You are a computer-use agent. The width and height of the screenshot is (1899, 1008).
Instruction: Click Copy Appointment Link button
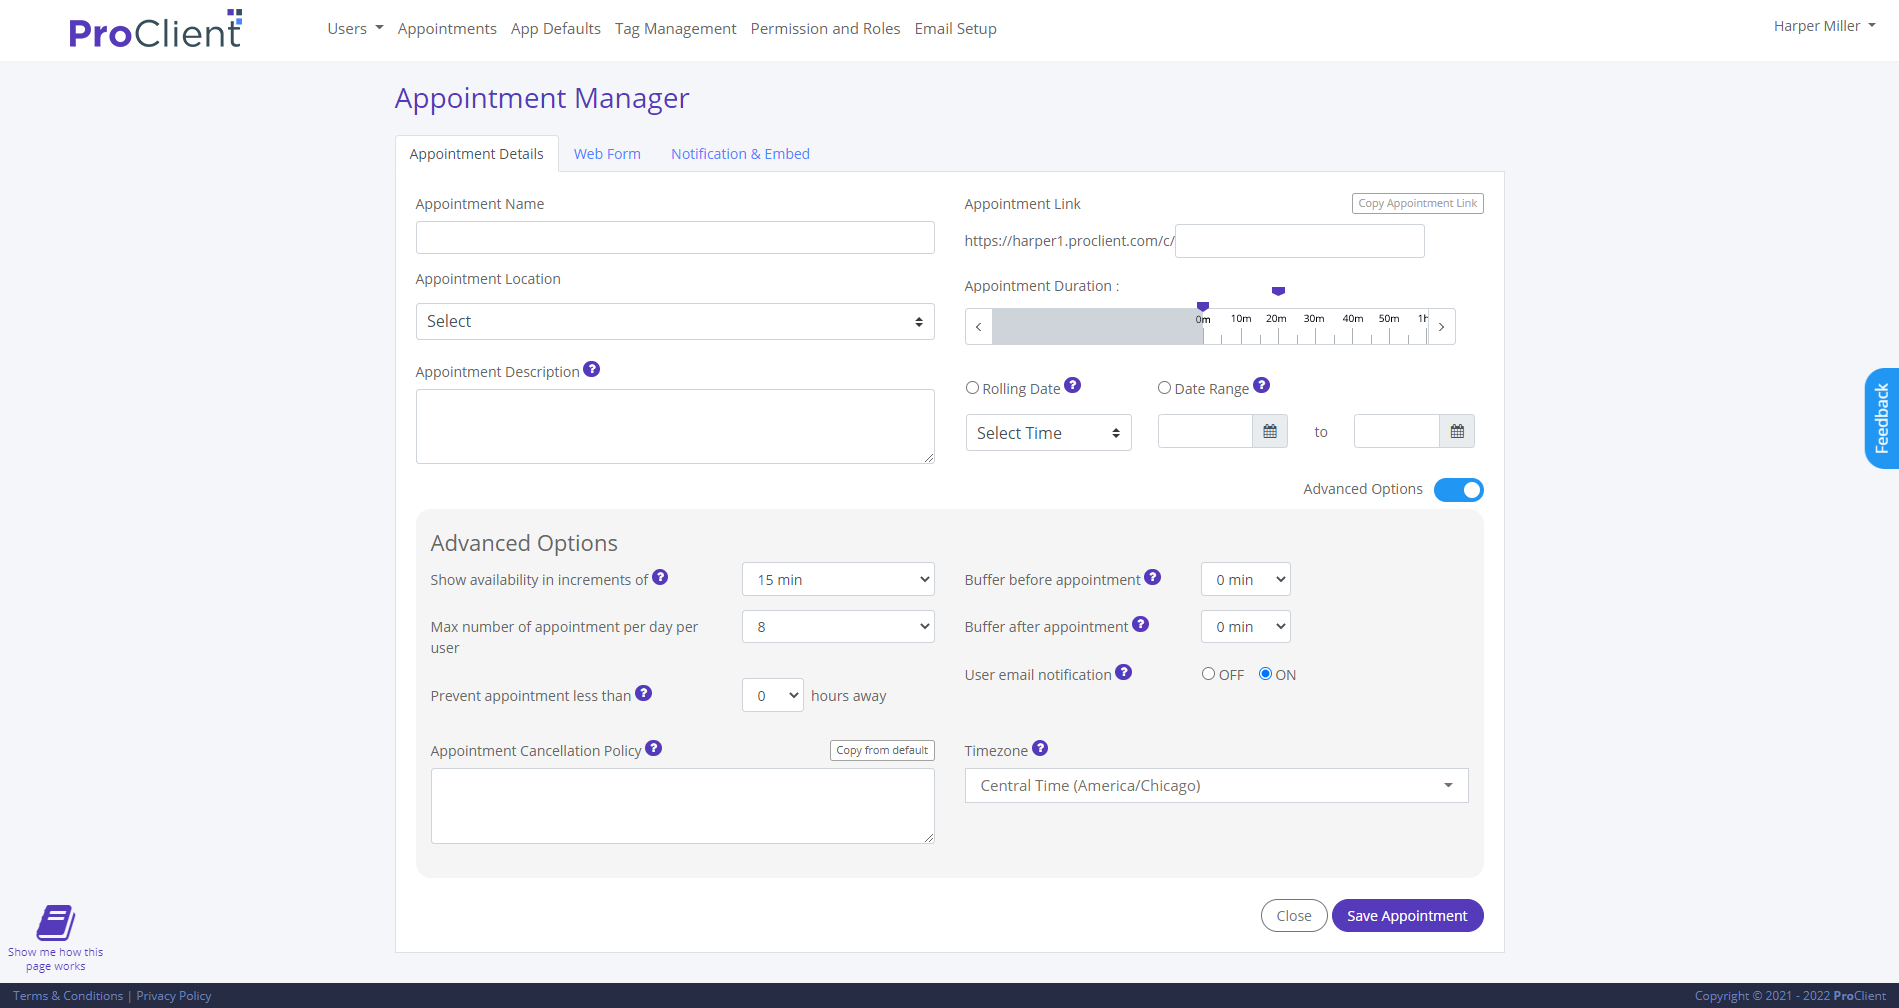pyautogui.click(x=1417, y=203)
